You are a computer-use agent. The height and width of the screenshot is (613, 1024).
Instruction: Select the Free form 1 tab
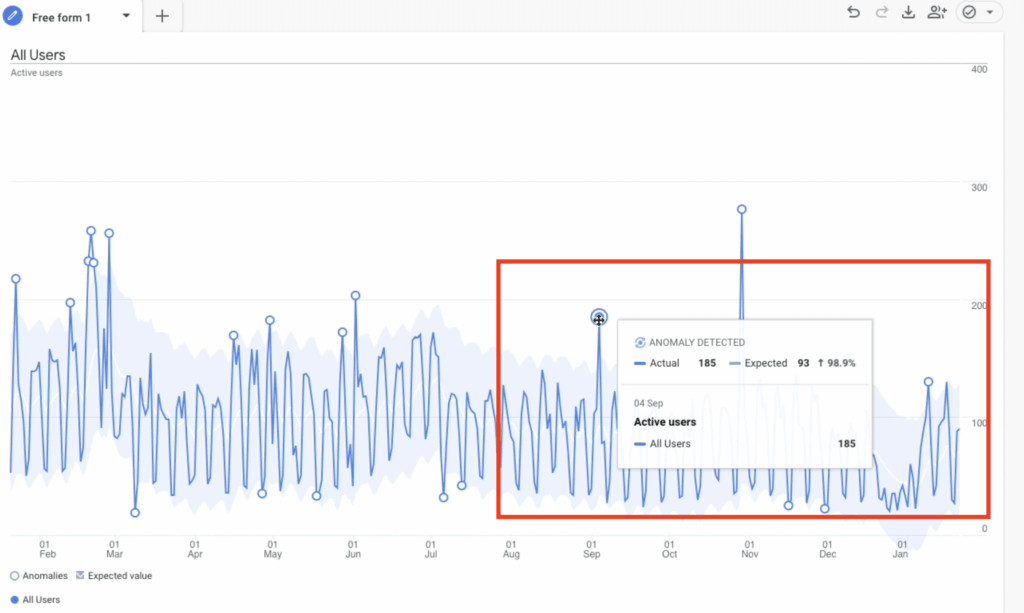pyautogui.click(x=62, y=17)
